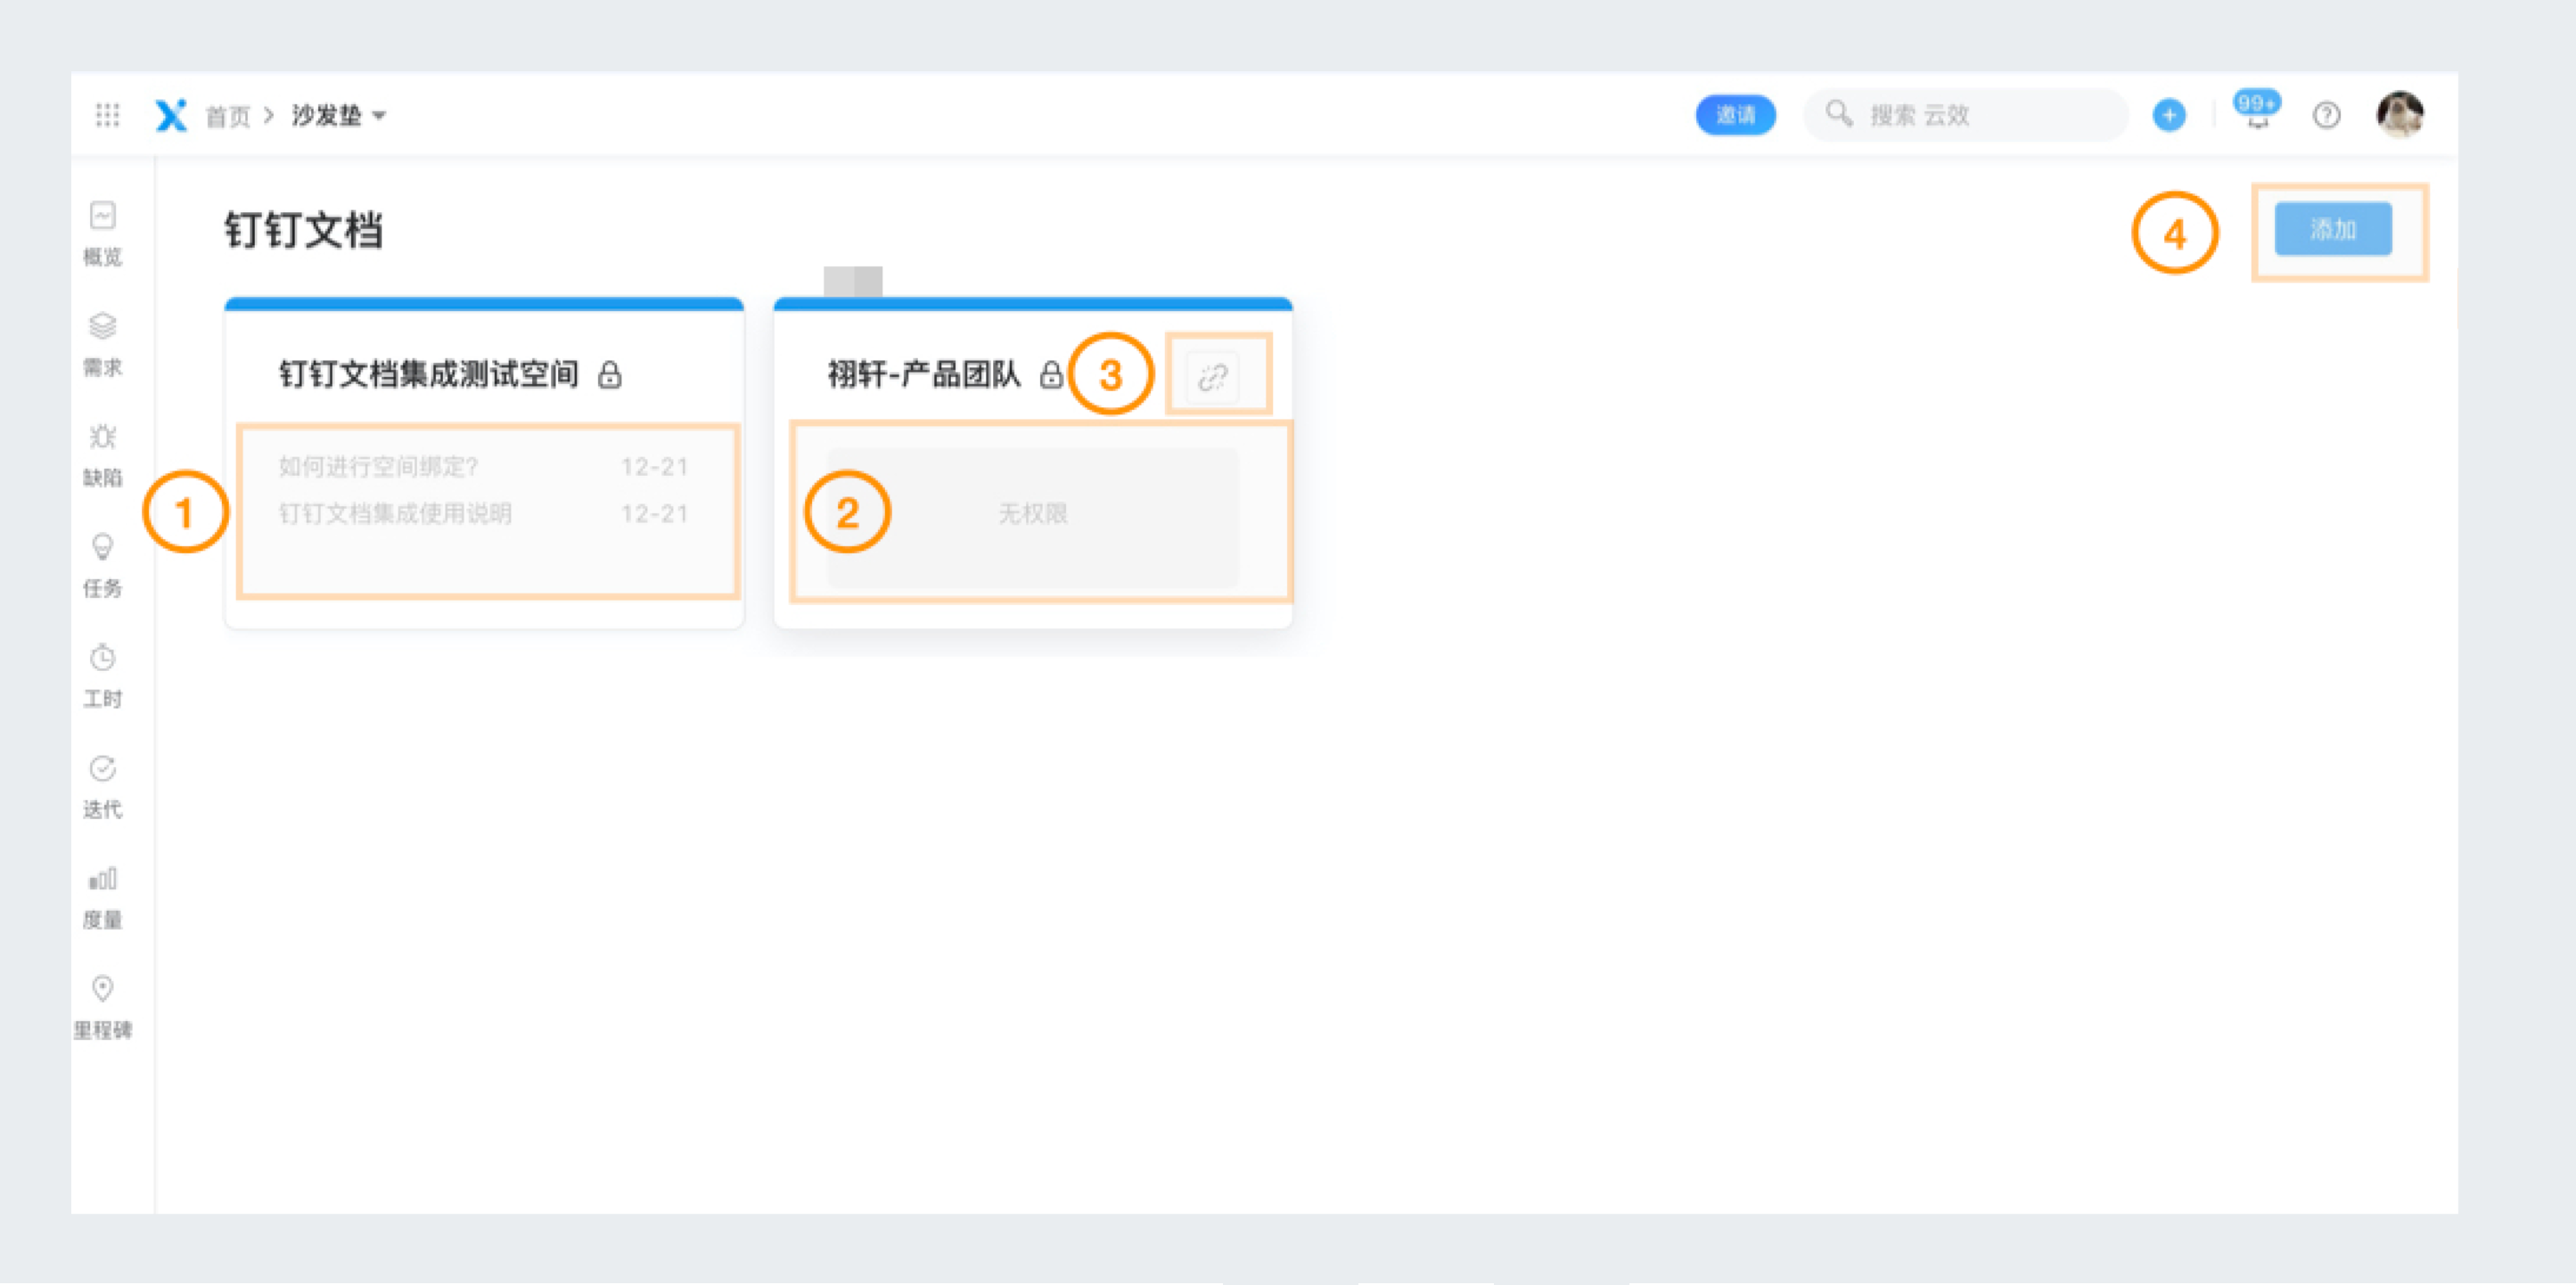This screenshot has width=2576, height=1285.
Task: Click lock icon beside 钉钉文档集成测试空间
Action: click(x=609, y=375)
